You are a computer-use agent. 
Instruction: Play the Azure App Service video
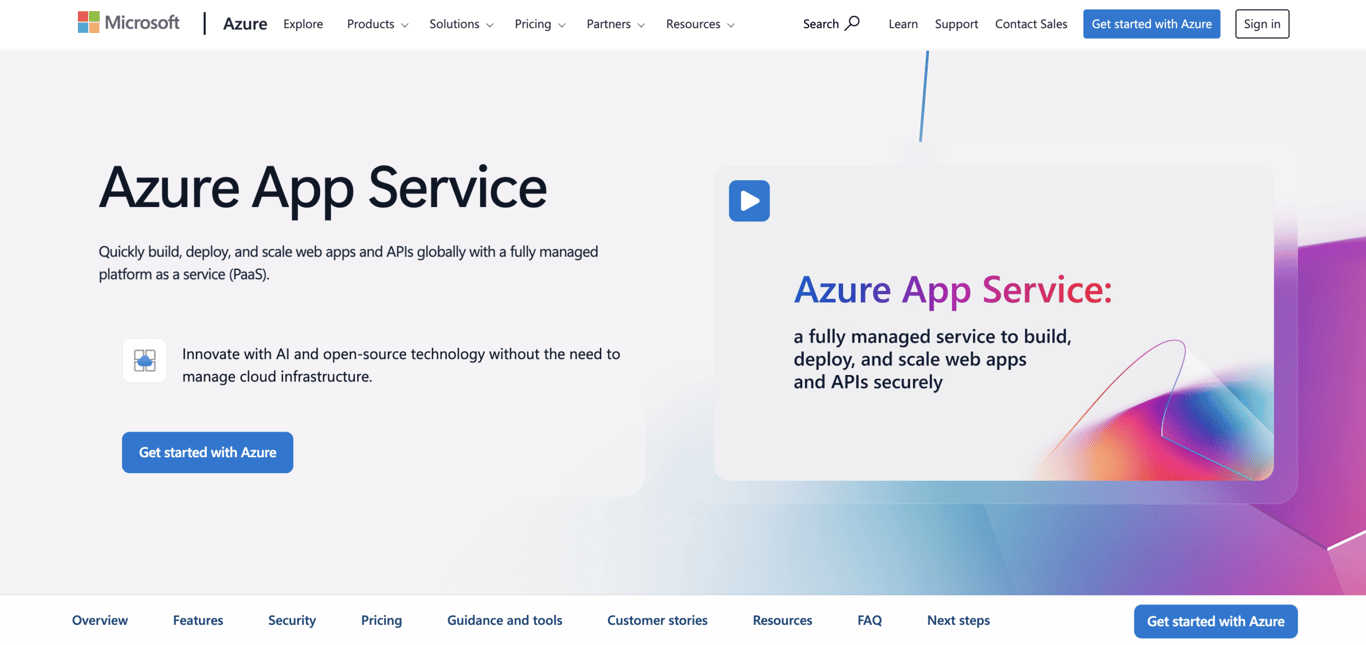click(x=749, y=201)
